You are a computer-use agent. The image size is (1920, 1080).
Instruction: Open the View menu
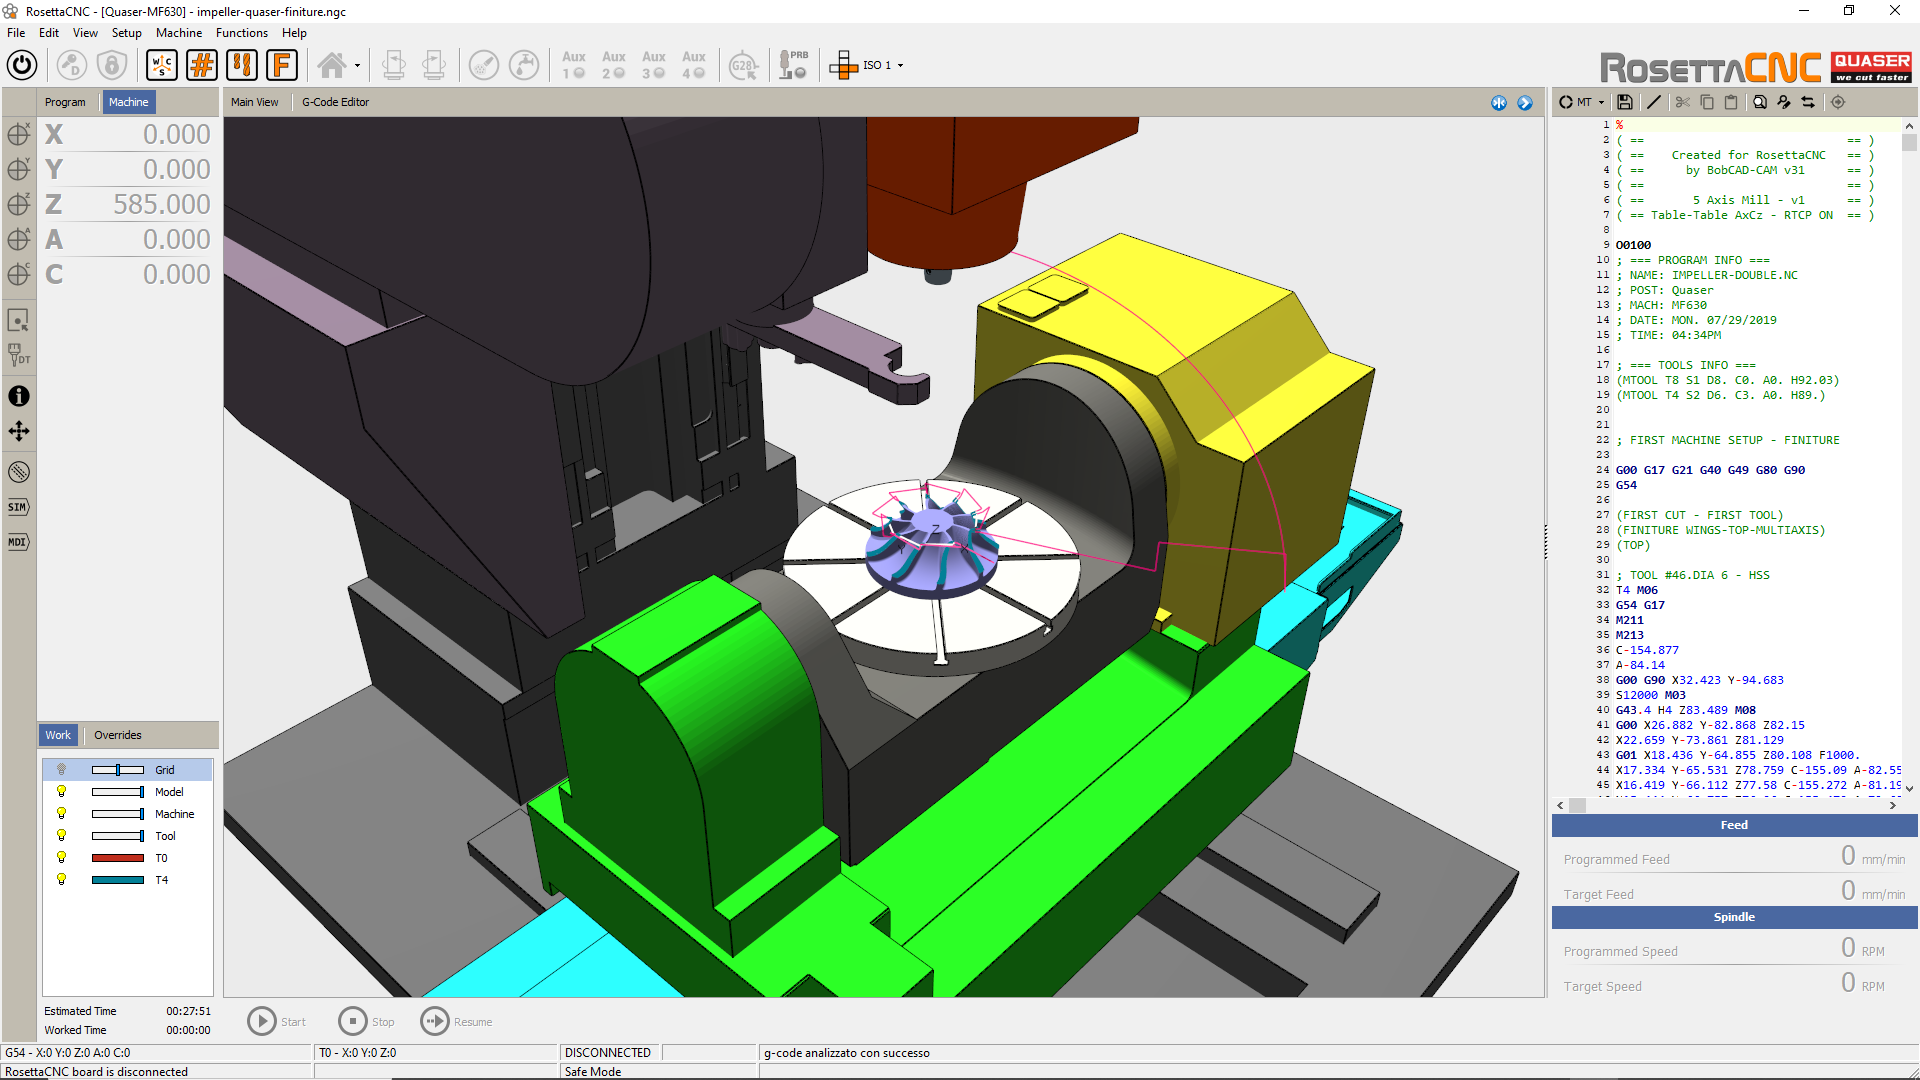coord(85,33)
